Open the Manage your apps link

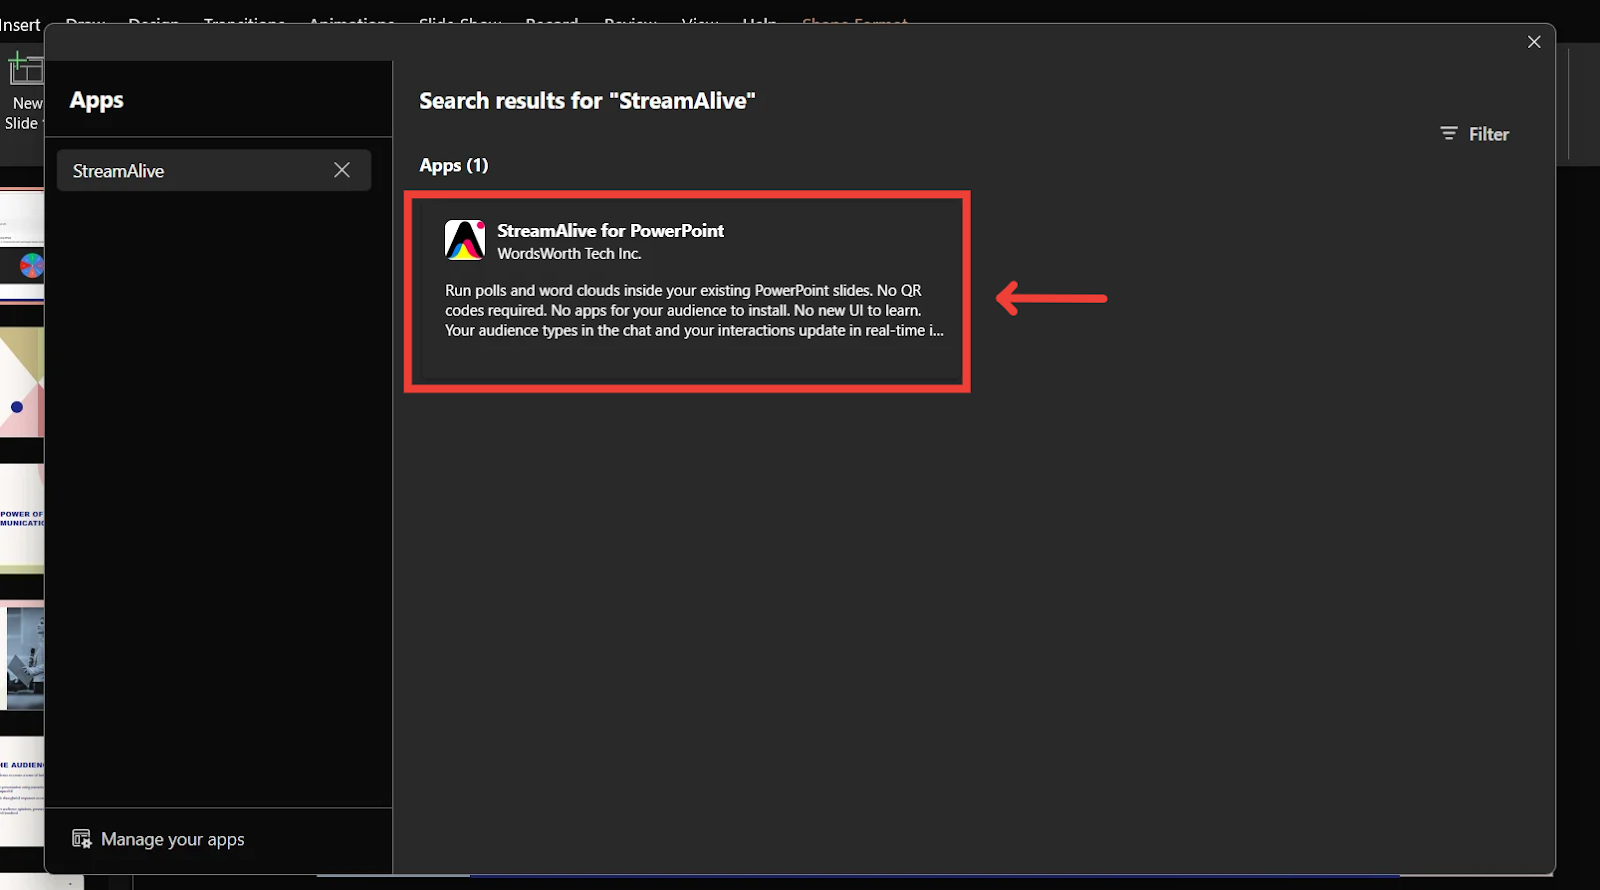pyautogui.click(x=159, y=839)
